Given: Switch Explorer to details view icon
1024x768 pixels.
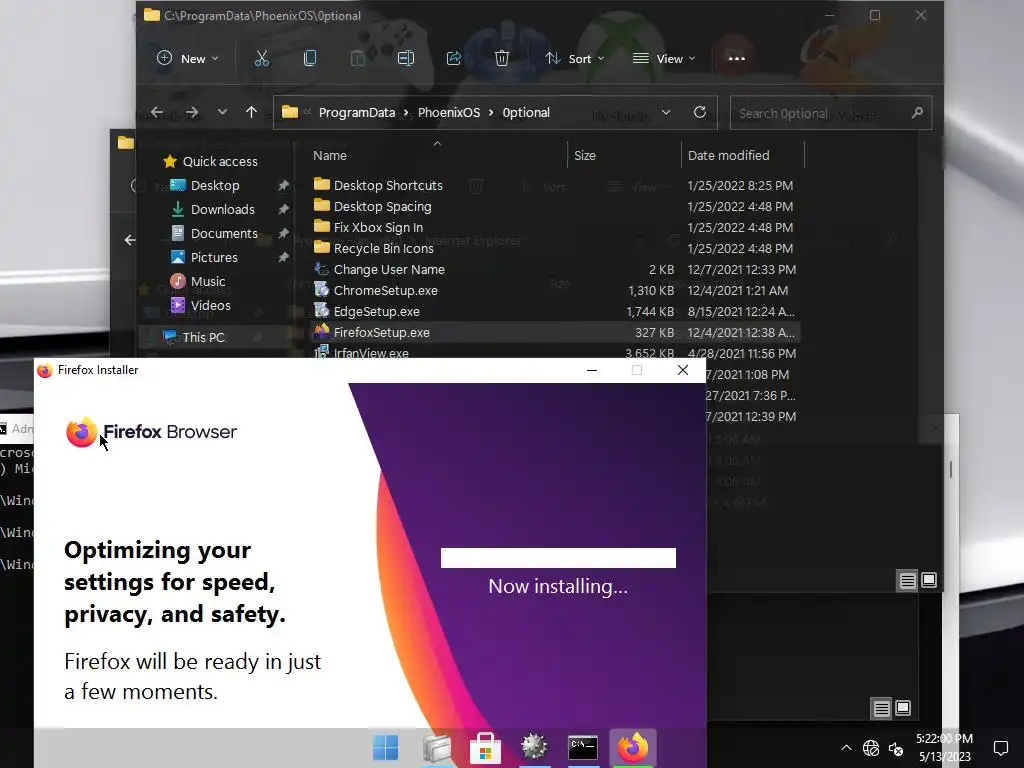Looking at the screenshot, I should [x=908, y=580].
